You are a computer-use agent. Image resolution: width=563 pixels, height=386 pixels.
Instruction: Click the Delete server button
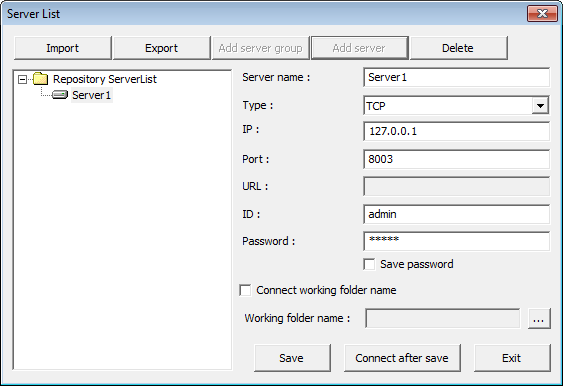[458, 48]
